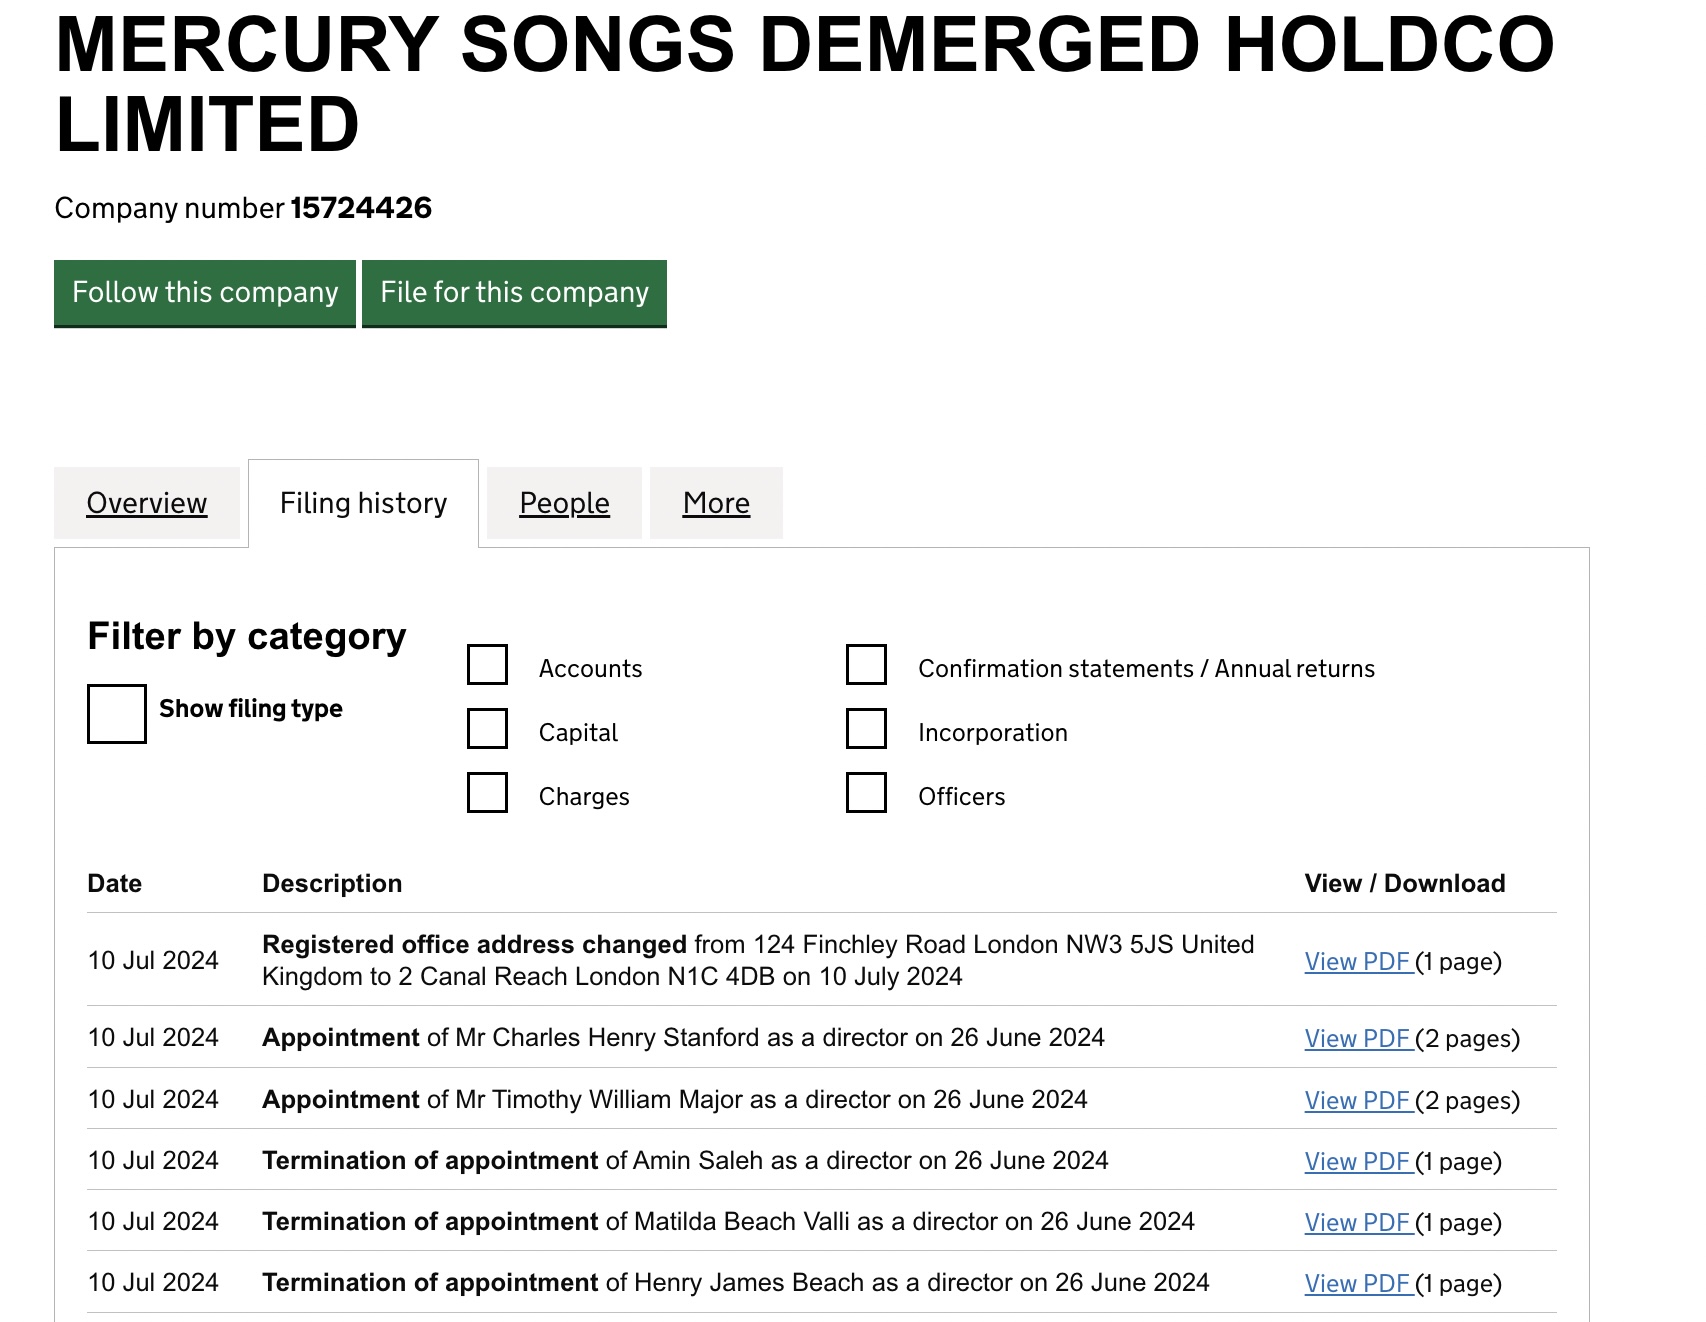Screen dimensions: 1706x1322
Task: Check the Capital category filter
Action: tap(487, 729)
